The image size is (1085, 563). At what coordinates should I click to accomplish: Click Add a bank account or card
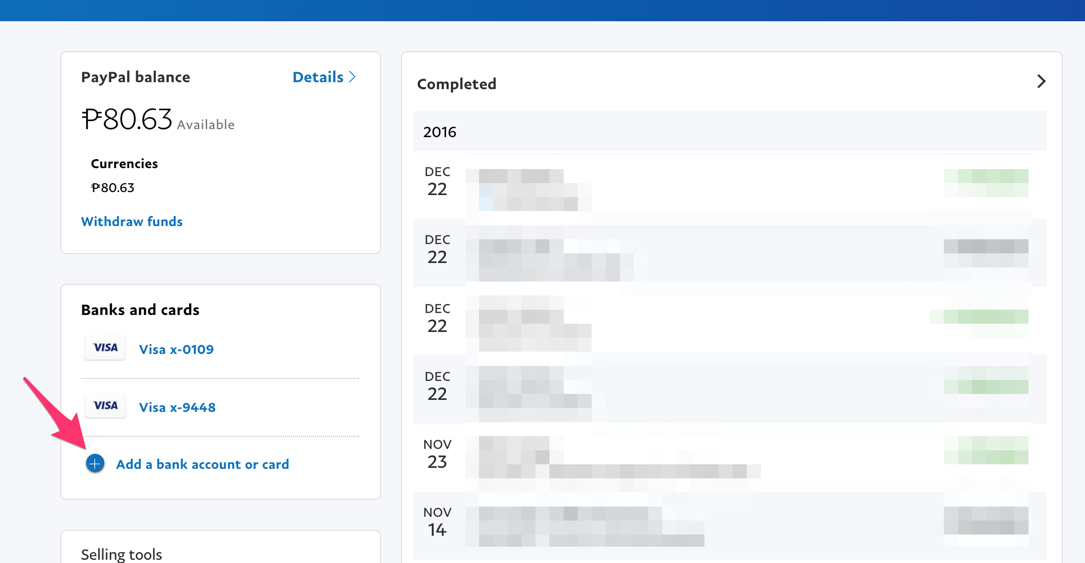tap(202, 464)
